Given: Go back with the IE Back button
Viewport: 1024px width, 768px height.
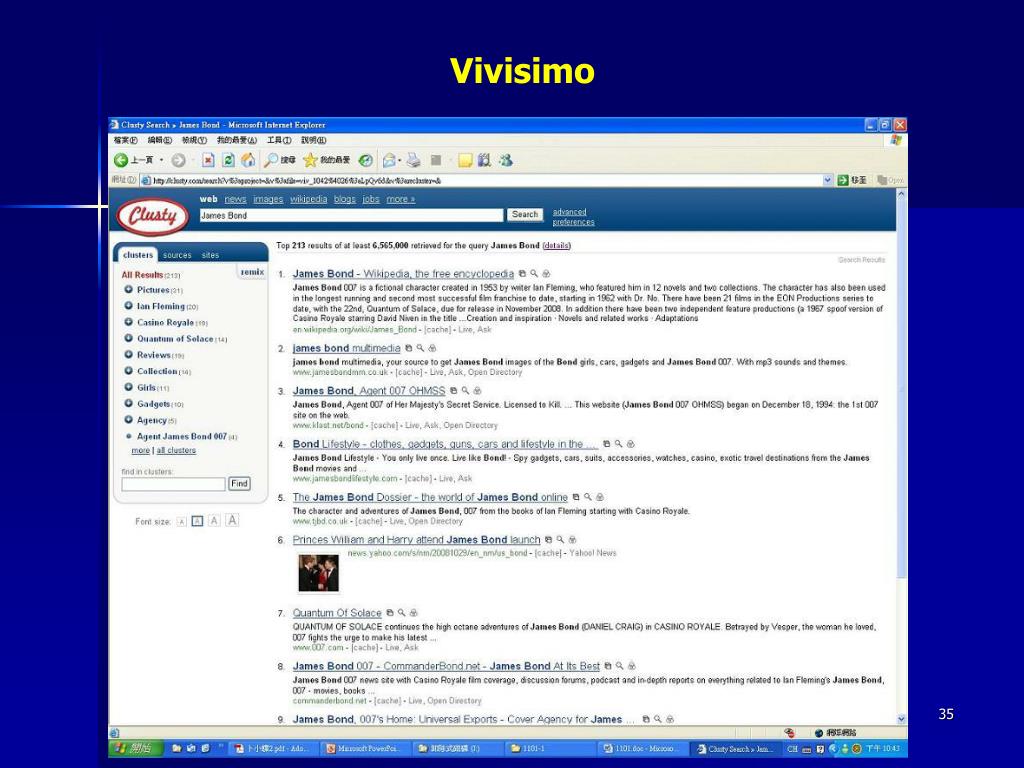Looking at the screenshot, I should (x=135, y=160).
